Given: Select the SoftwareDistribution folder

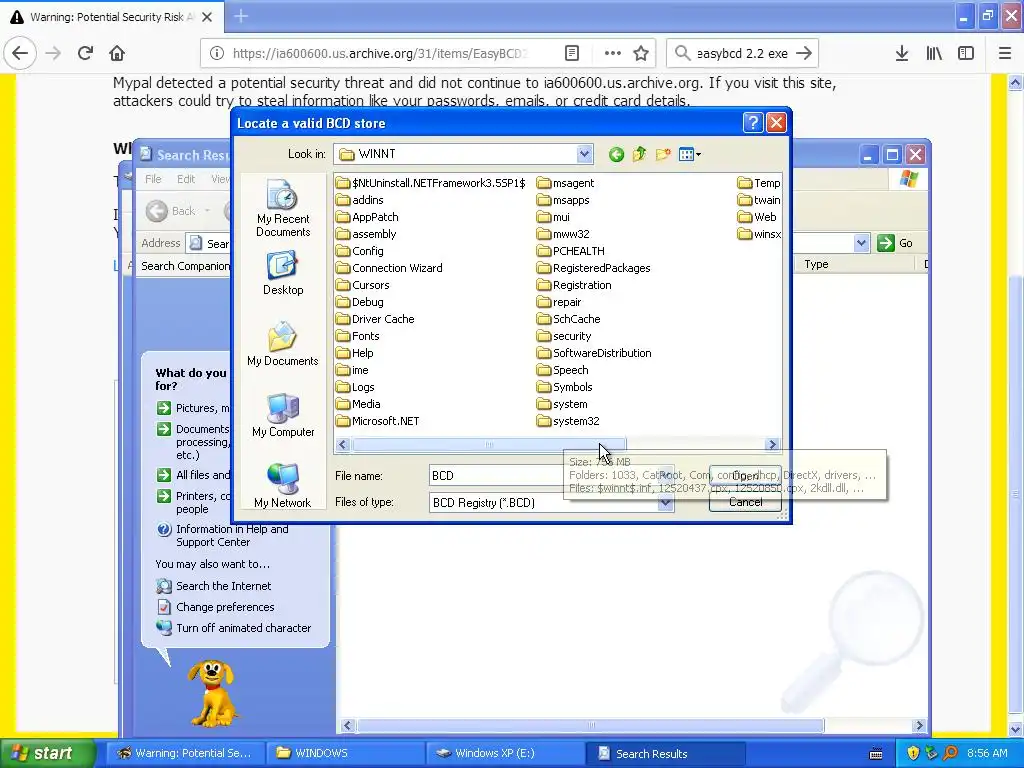Looking at the screenshot, I should (594, 353).
